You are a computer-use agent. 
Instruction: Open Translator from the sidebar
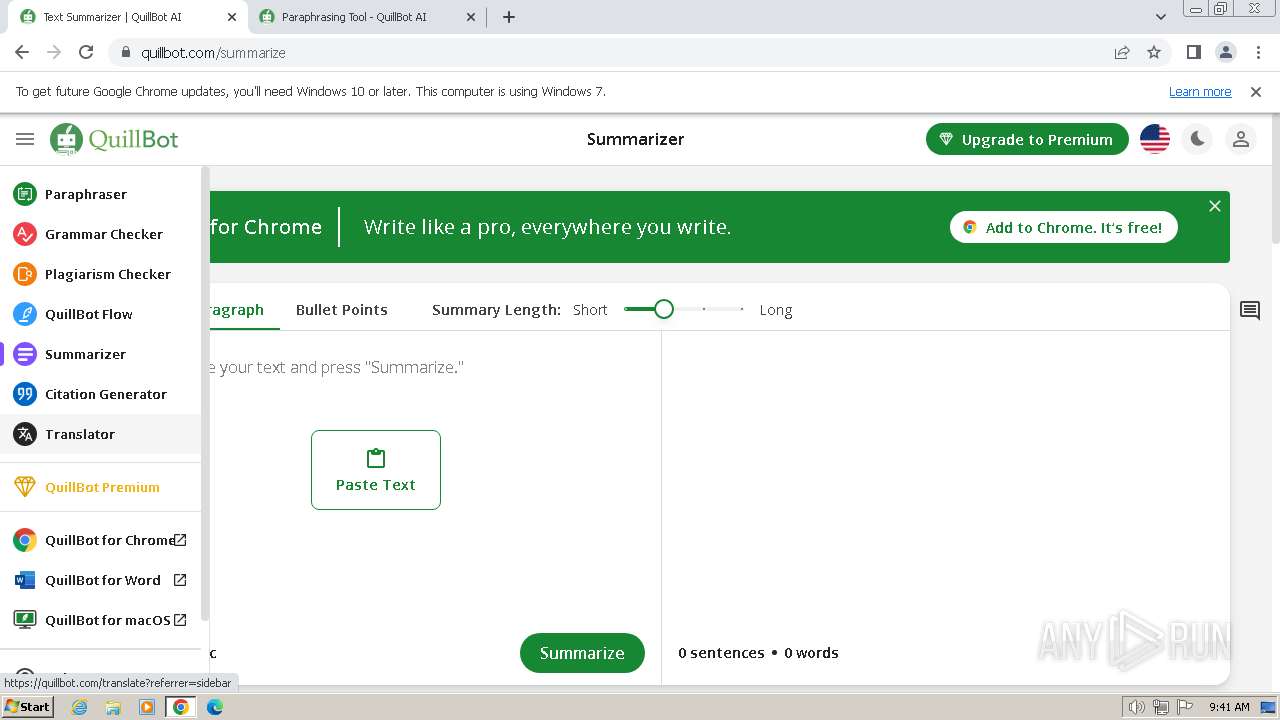(x=100, y=434)
